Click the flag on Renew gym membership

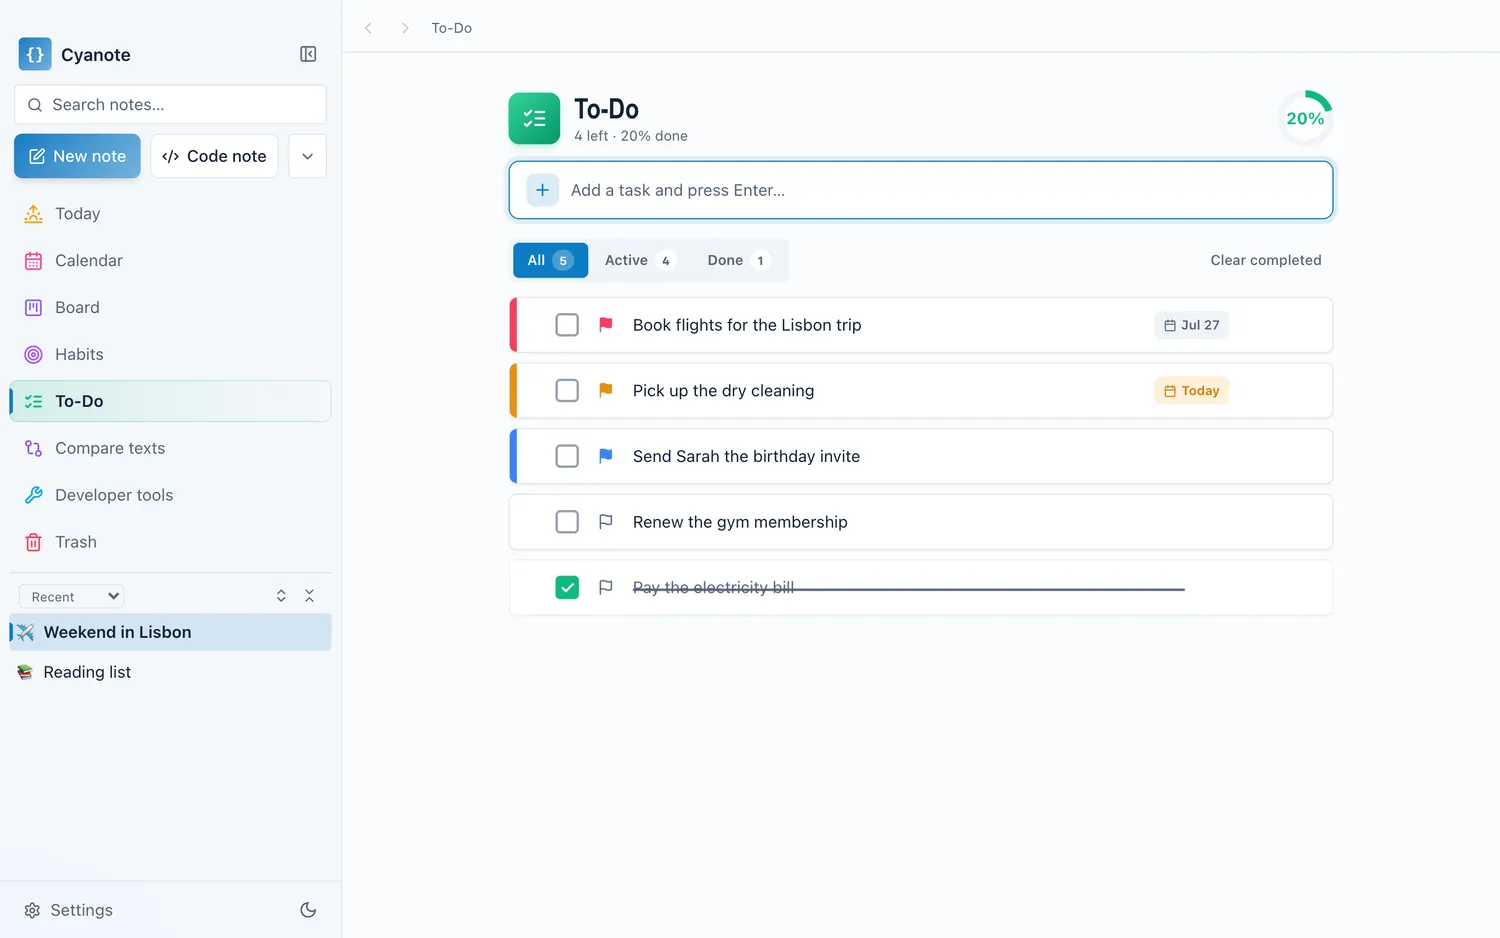point(606,522)
